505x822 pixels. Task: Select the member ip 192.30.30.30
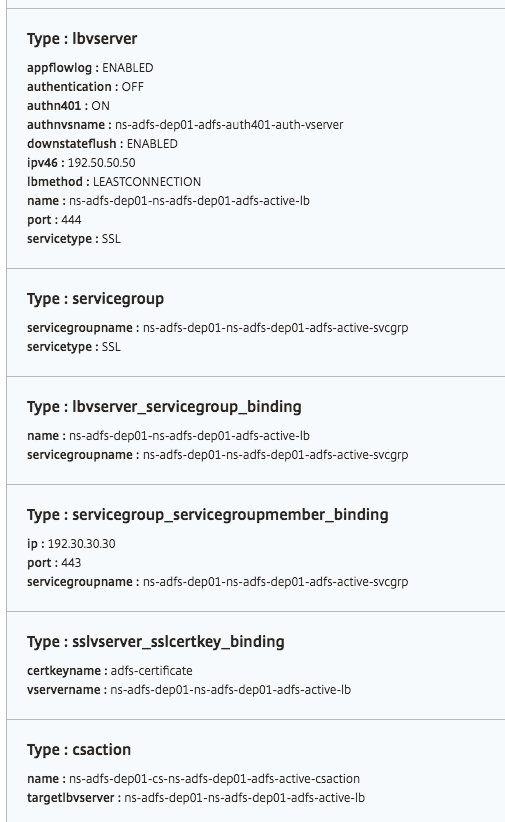[81, 544]
